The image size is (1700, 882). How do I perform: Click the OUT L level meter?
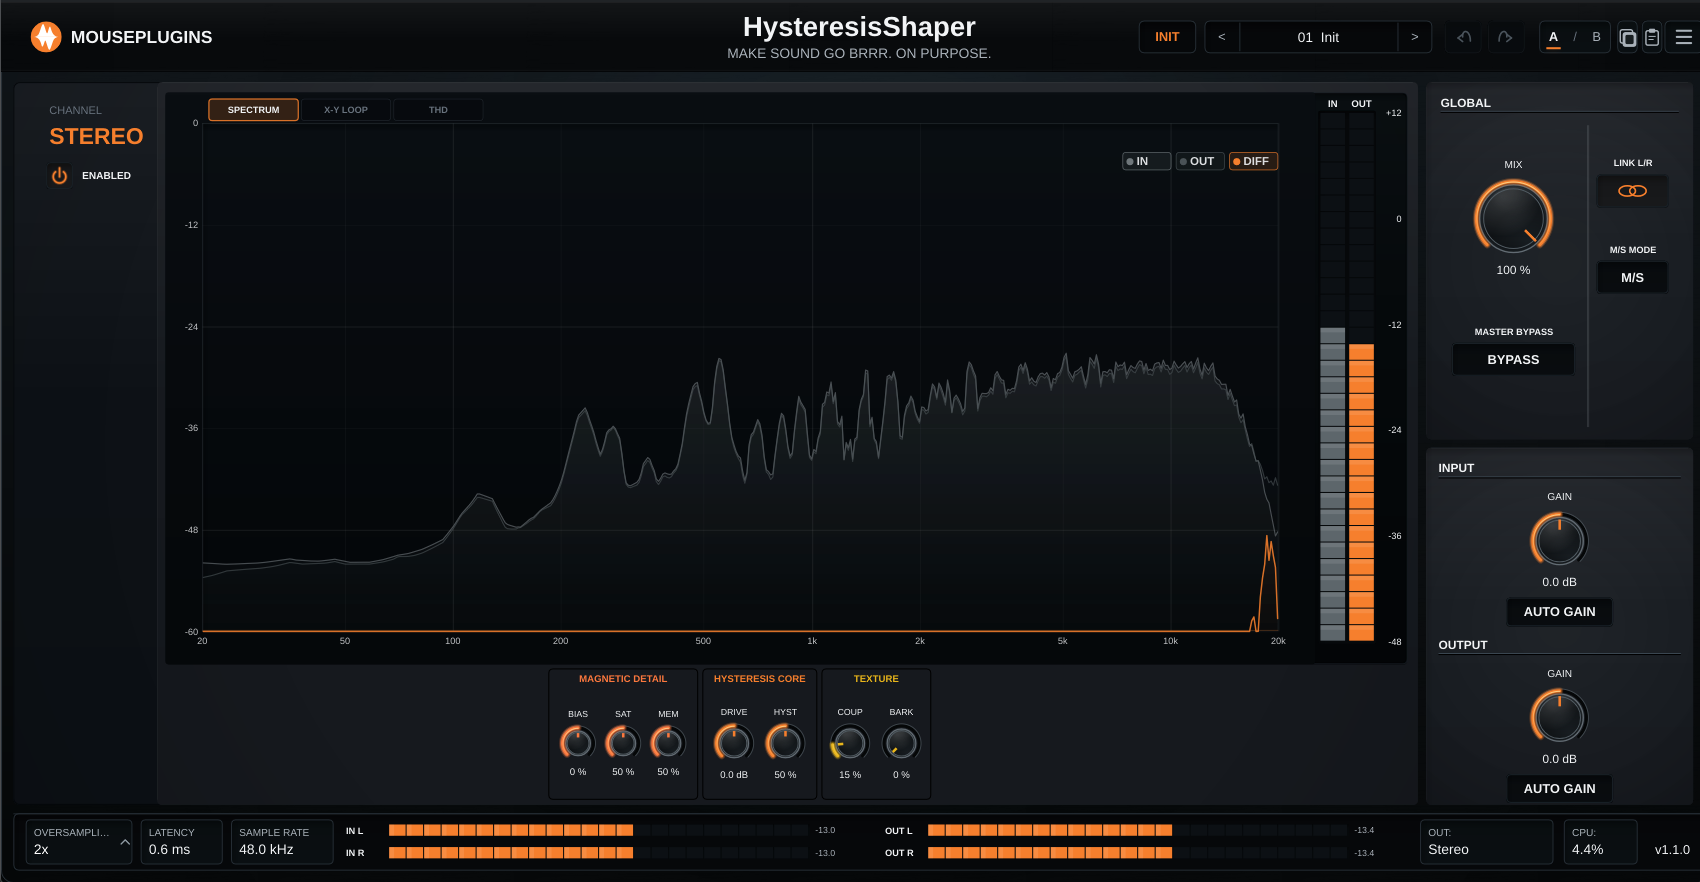(x=1137, y=830)
